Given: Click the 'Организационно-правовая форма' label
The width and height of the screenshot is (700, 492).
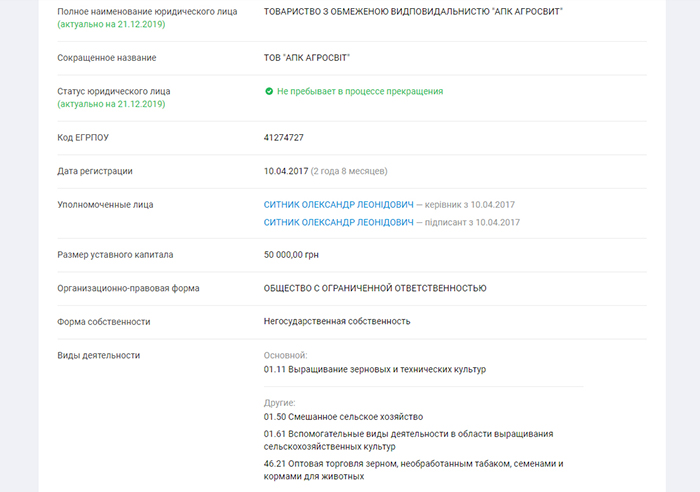Looking at the screenshot, I should click(x=128, y=288).
